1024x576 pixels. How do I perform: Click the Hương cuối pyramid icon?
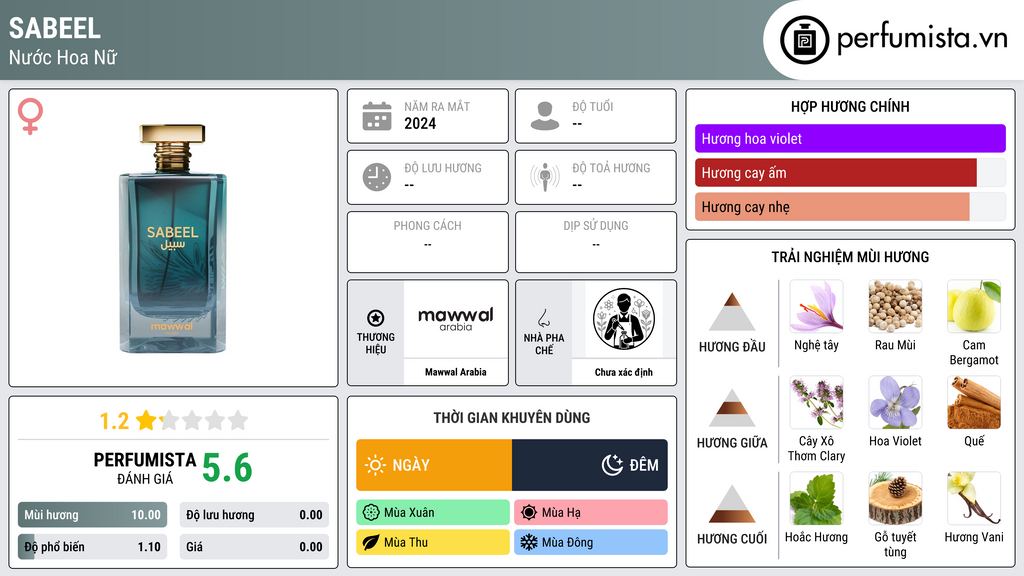point(732,504)
